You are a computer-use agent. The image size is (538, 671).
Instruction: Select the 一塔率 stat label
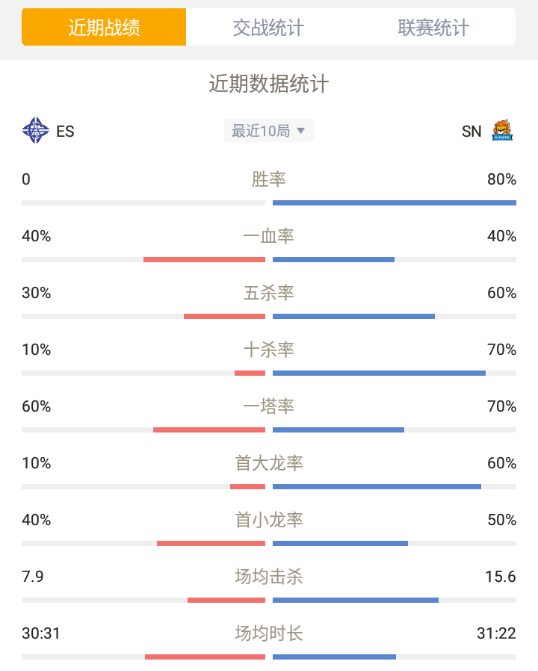pos(269,407)
